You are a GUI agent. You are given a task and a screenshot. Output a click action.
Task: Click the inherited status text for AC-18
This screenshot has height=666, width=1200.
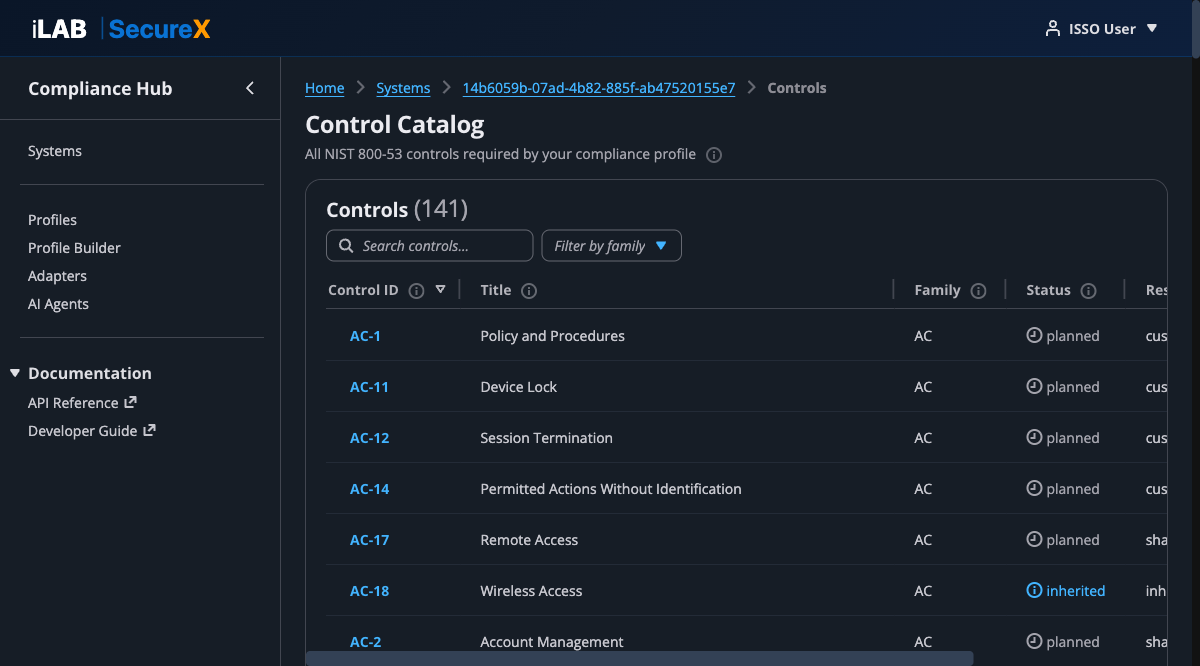[1076, 591]
